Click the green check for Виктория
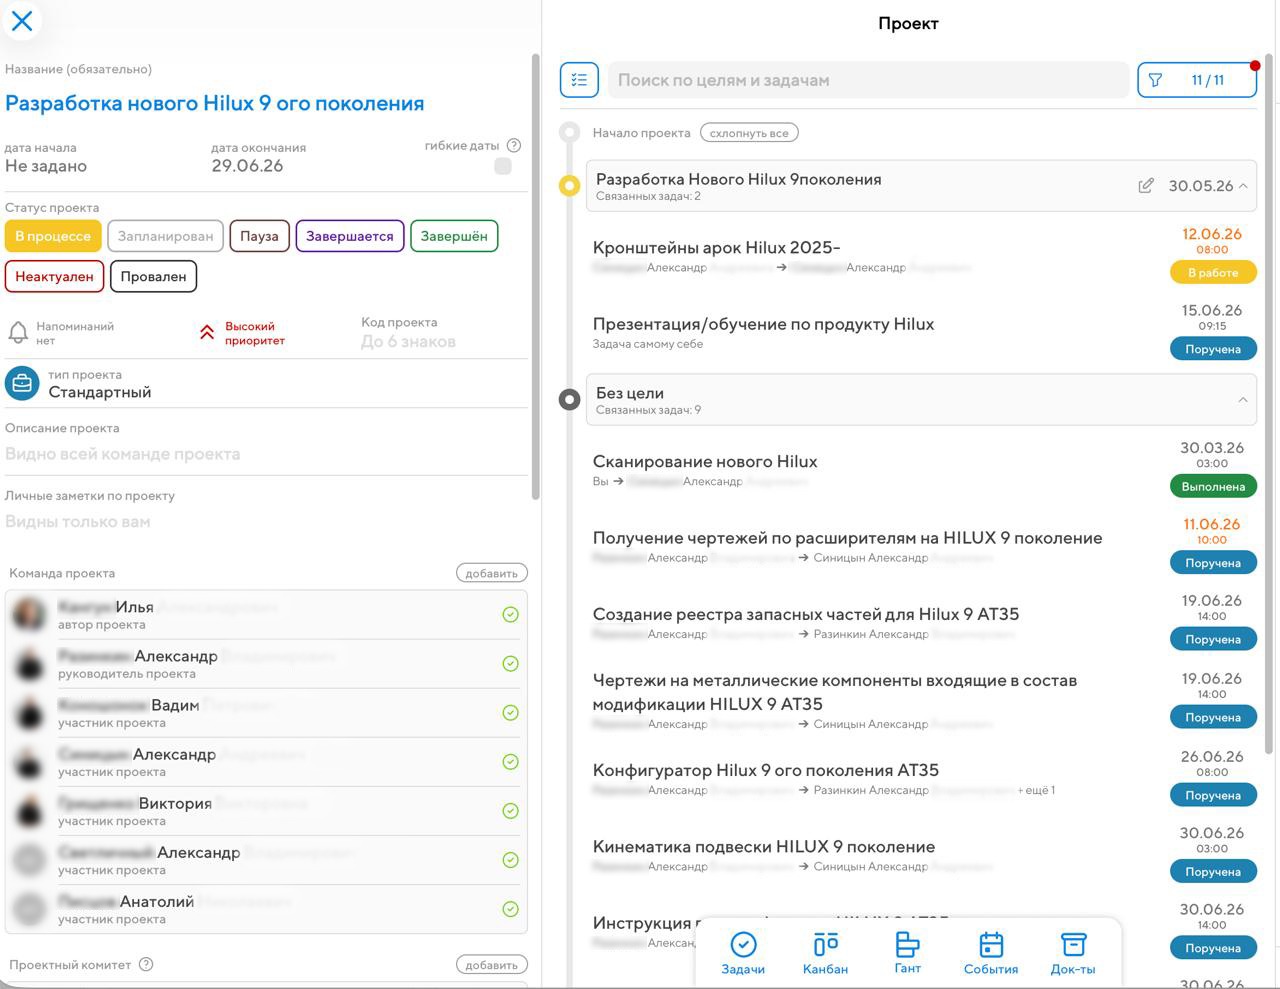The image size is (1280, 989). 510,811
